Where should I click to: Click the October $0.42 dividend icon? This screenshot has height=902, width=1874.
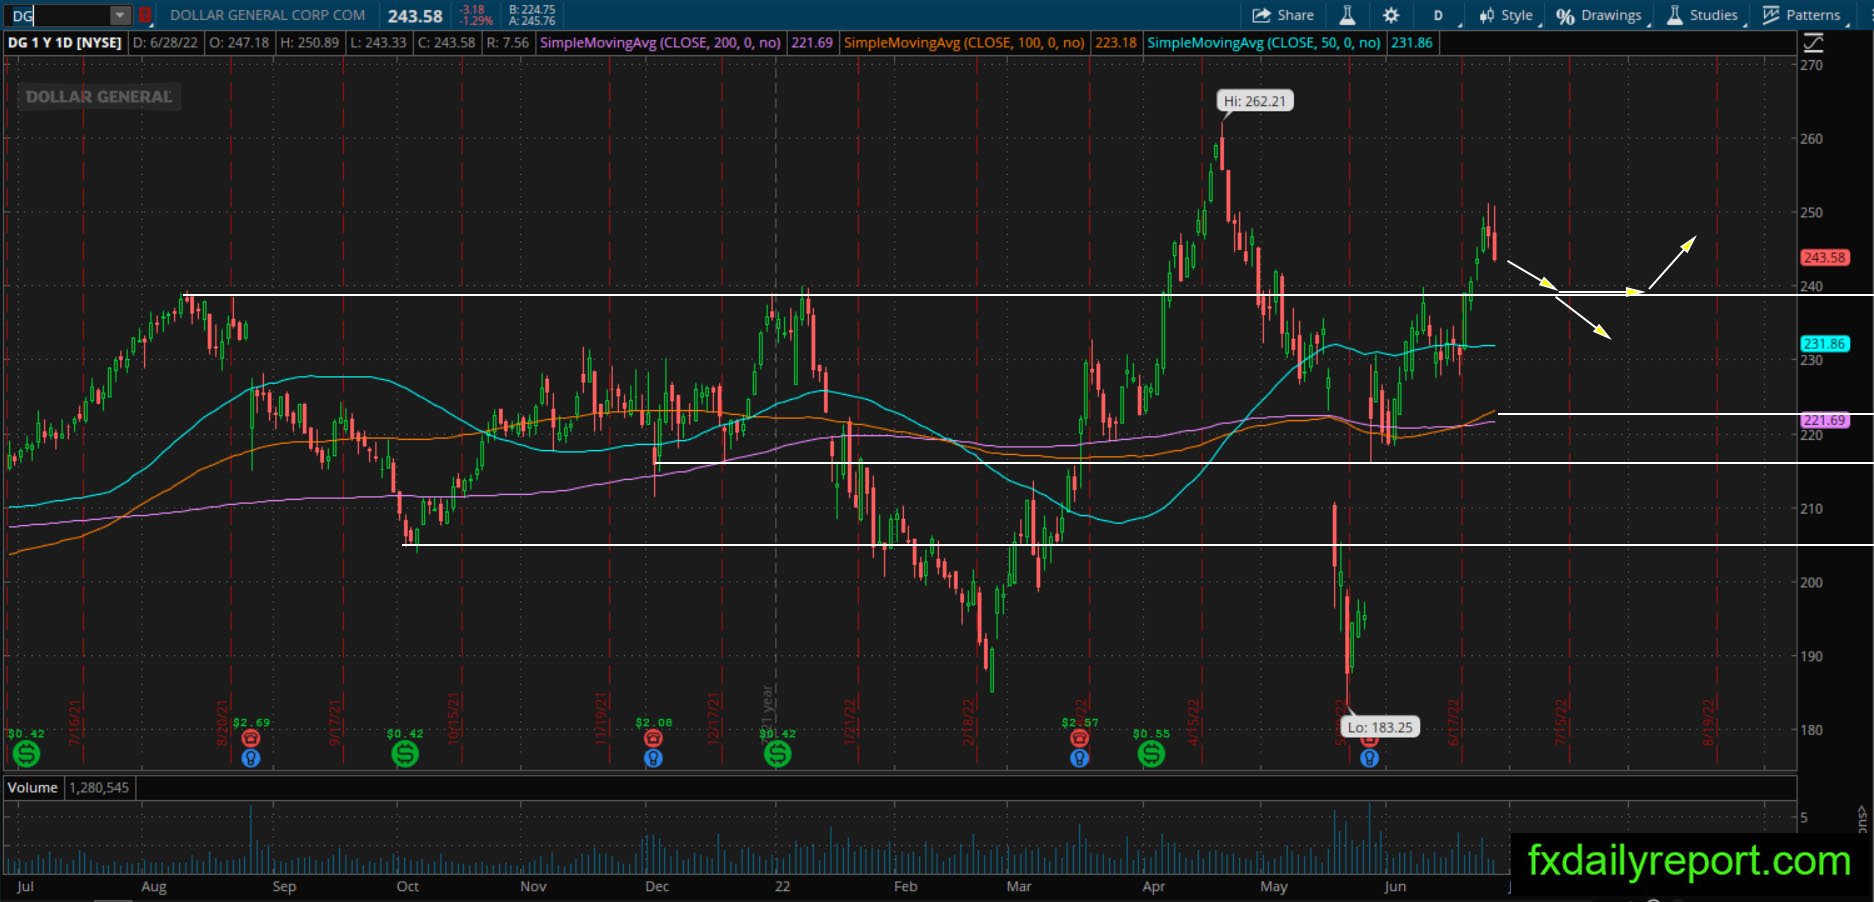click(405, 754)
